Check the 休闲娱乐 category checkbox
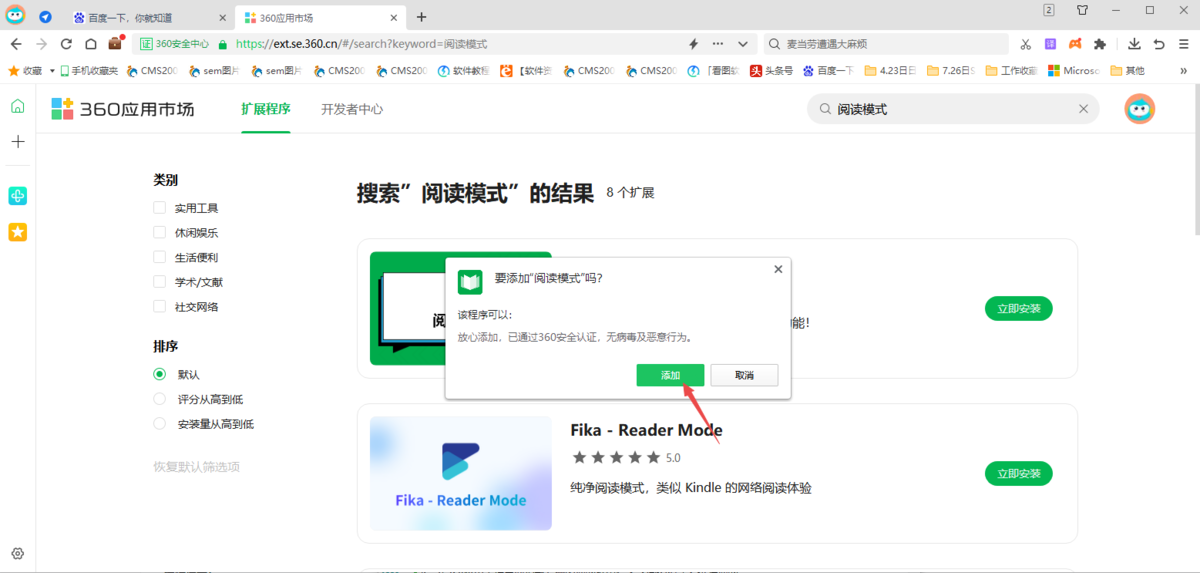The height and width of the screenshot is (573, 1200). click(159, 232)
